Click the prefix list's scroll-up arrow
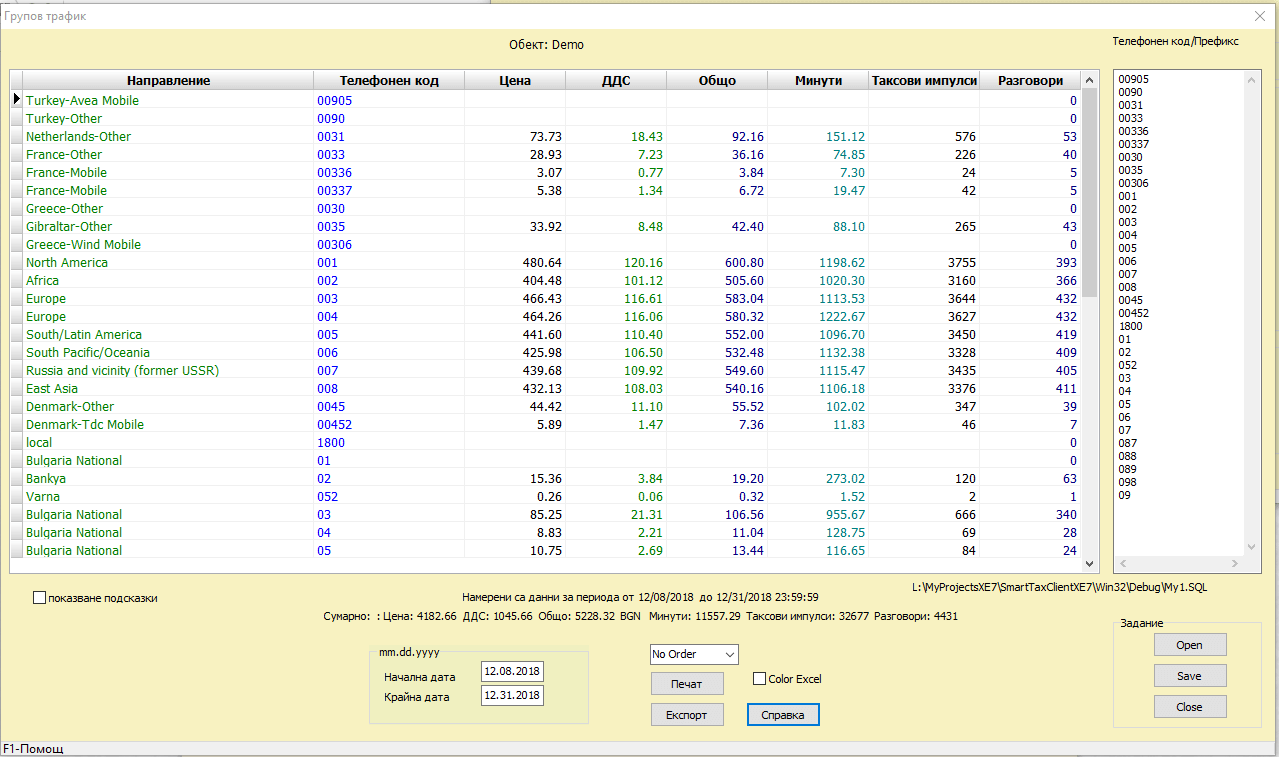 1251,79
